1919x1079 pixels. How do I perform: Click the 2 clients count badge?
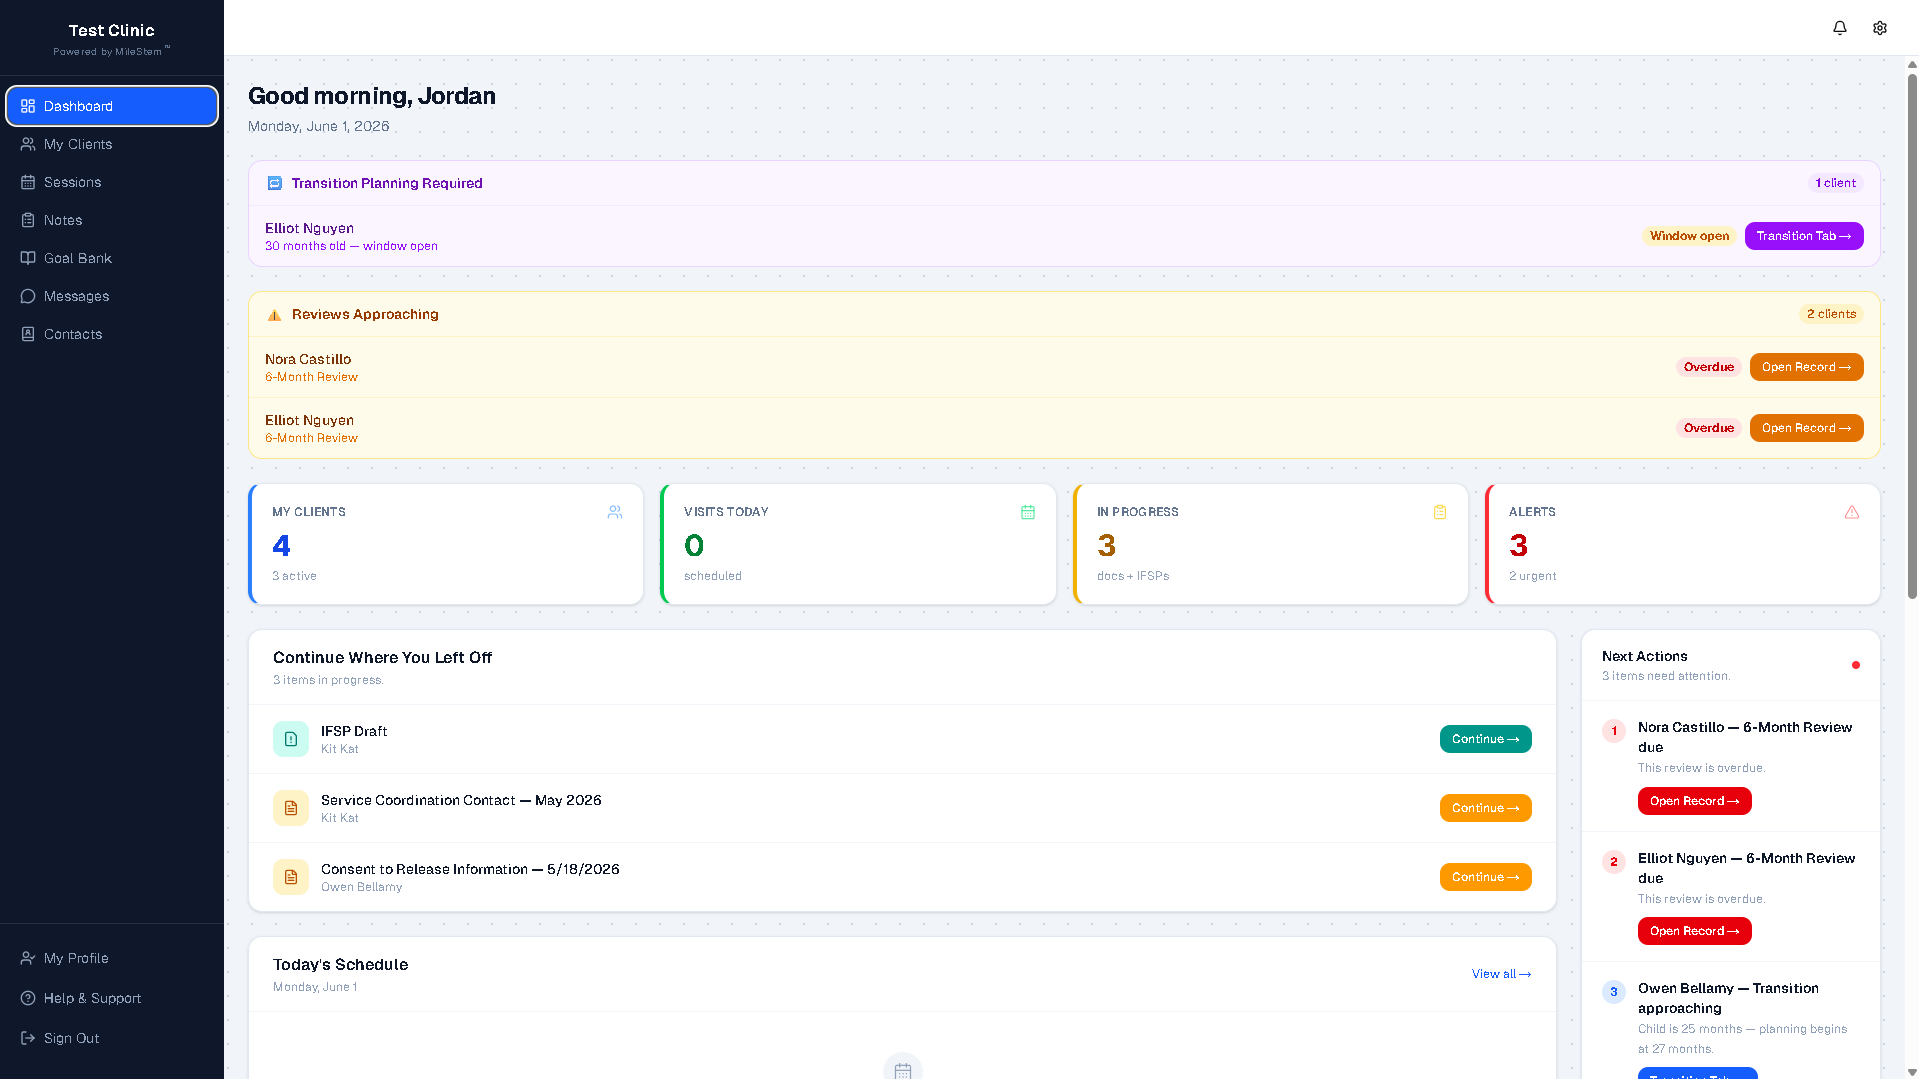[x=1831, y=314]
